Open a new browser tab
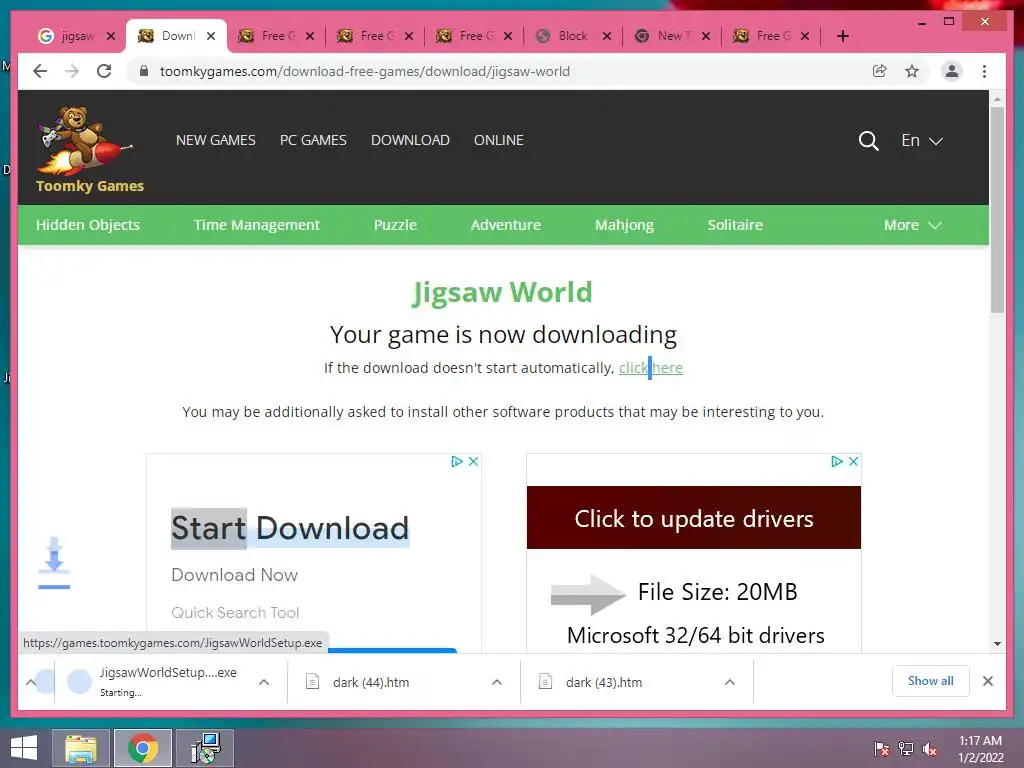The width and height of the screenshot is (1024, 768). (842, 36)
